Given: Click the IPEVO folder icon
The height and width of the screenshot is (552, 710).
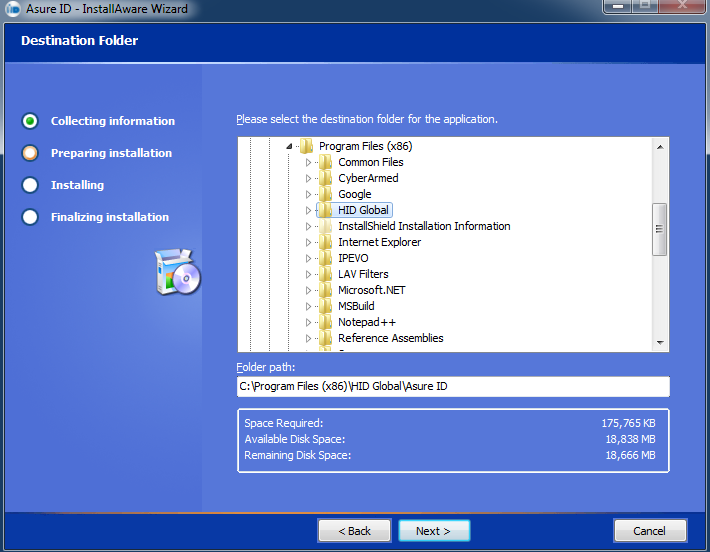Looking at the screenshot, I should point(325,258).
